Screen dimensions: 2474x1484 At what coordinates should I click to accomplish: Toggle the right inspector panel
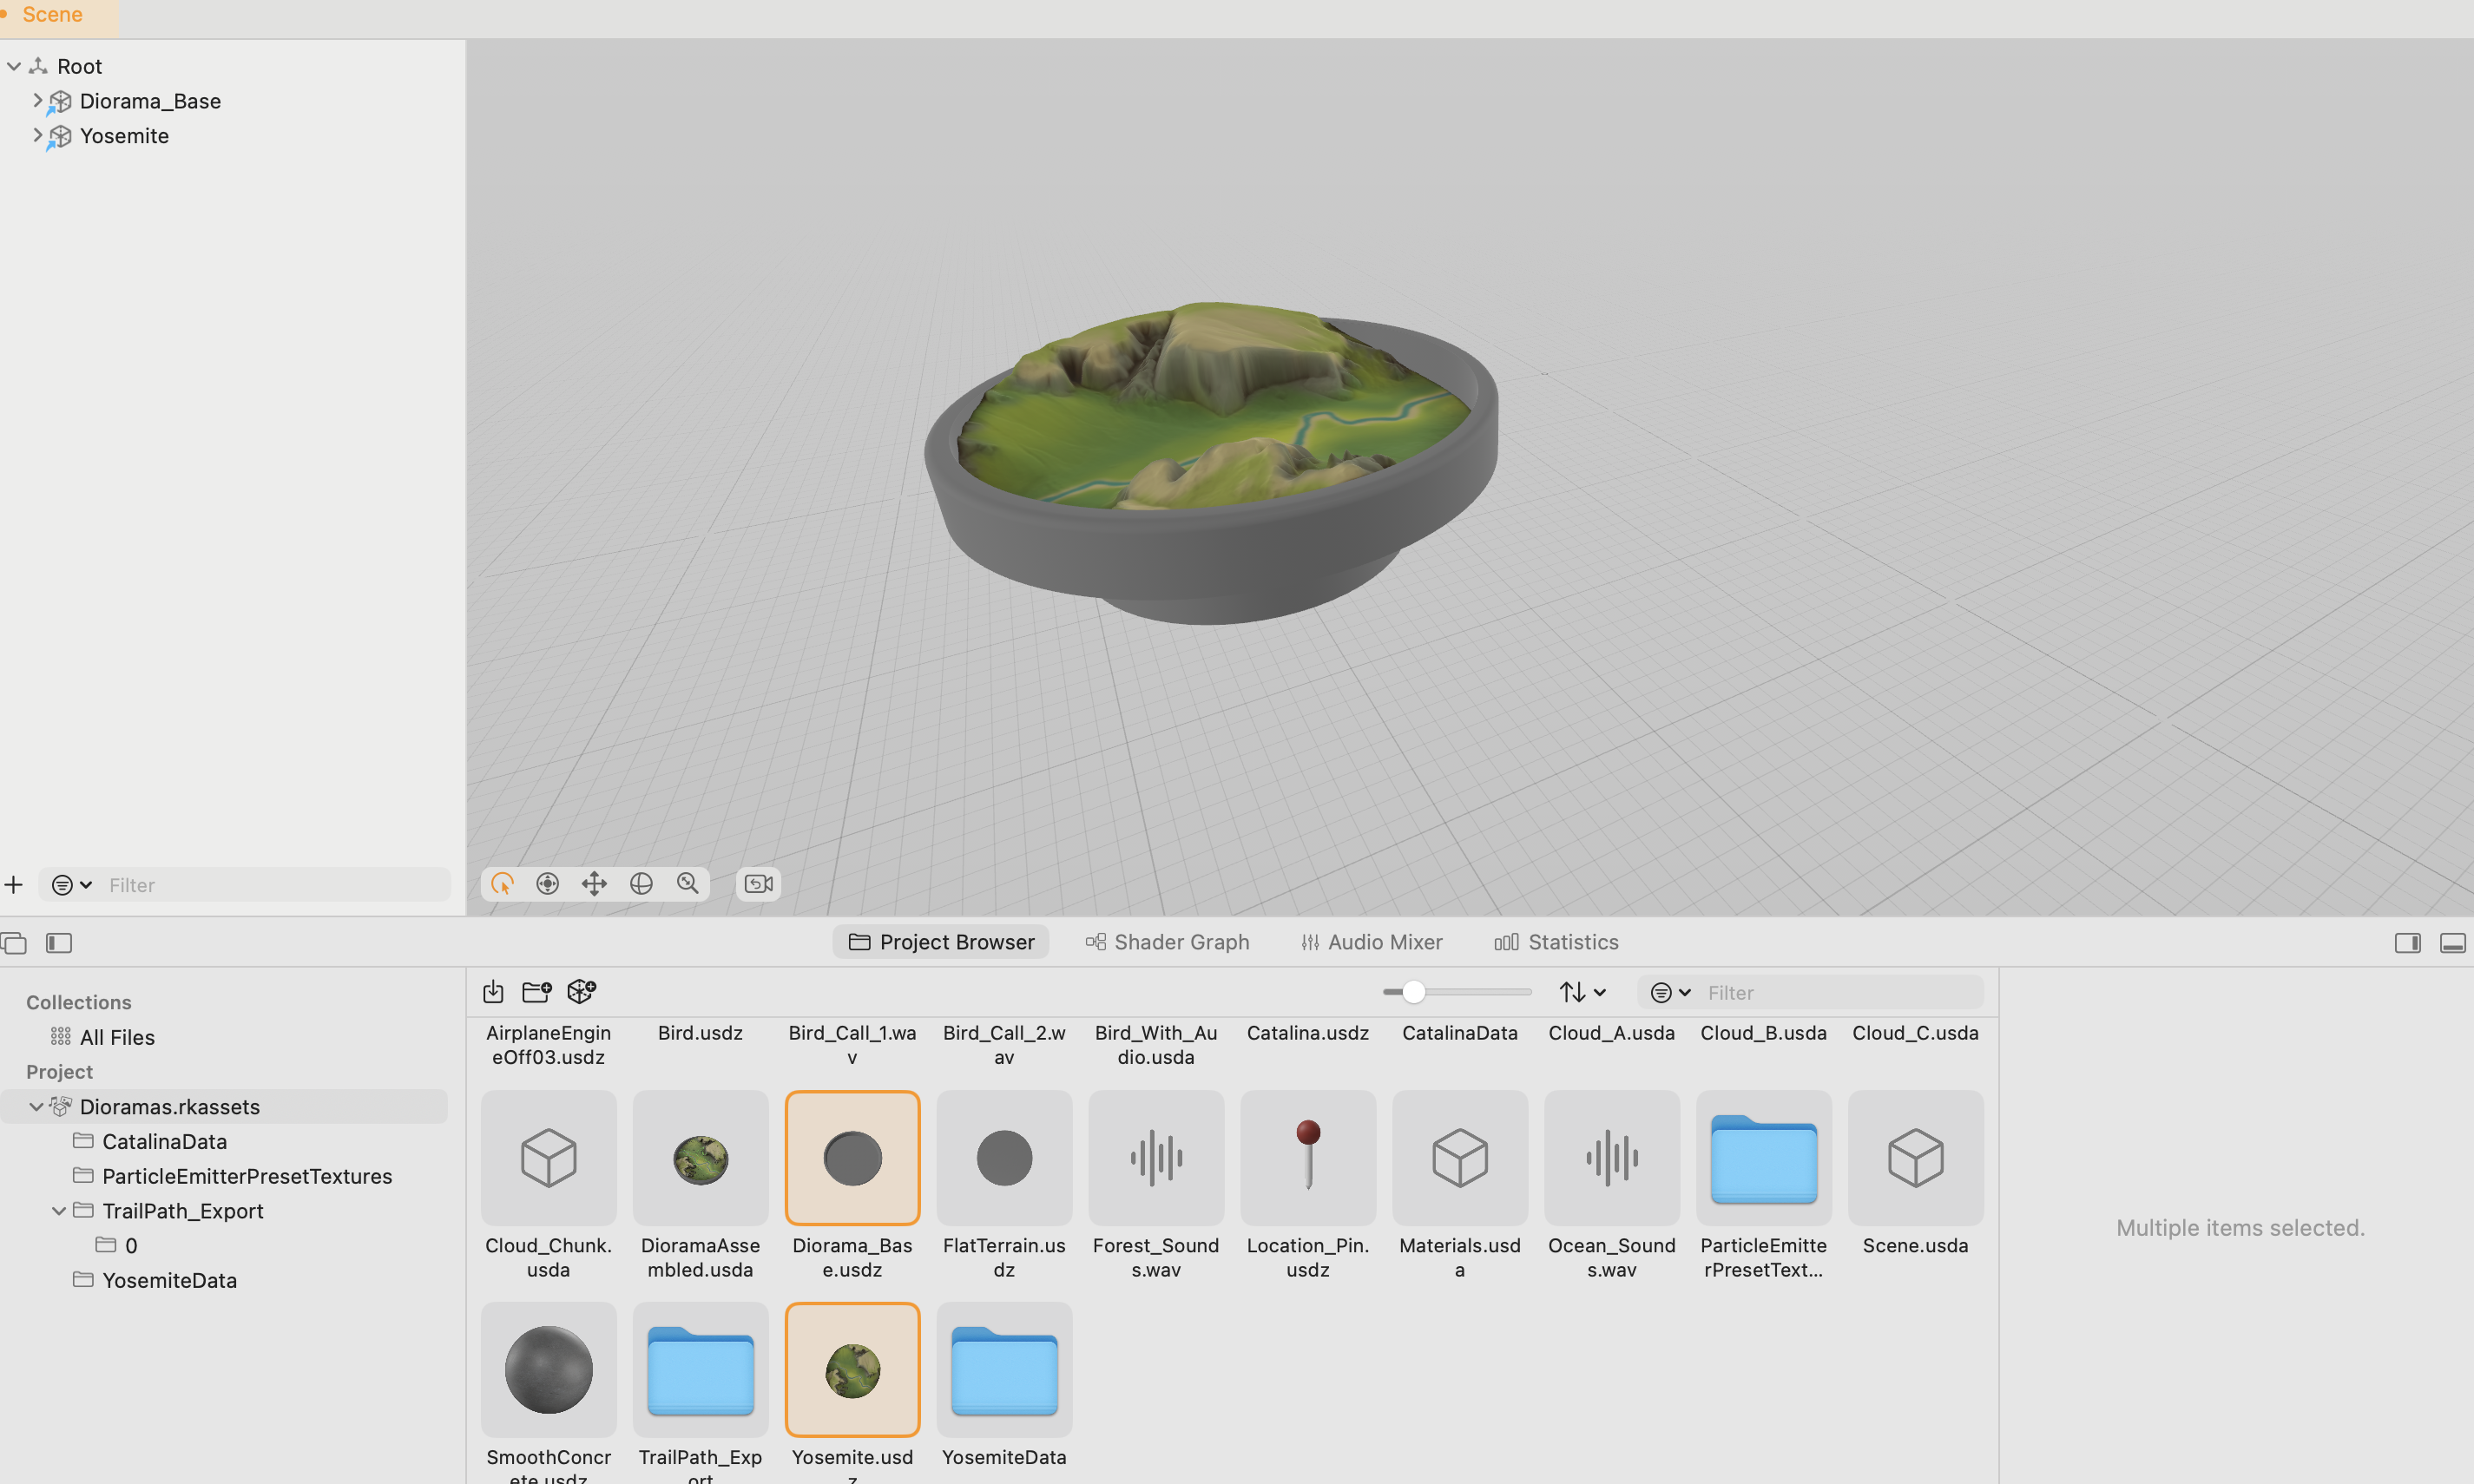pos(2407,943)
